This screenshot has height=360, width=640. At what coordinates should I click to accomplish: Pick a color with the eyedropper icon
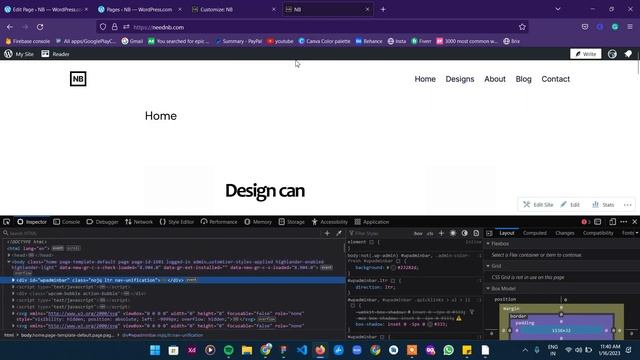[339, 233]
